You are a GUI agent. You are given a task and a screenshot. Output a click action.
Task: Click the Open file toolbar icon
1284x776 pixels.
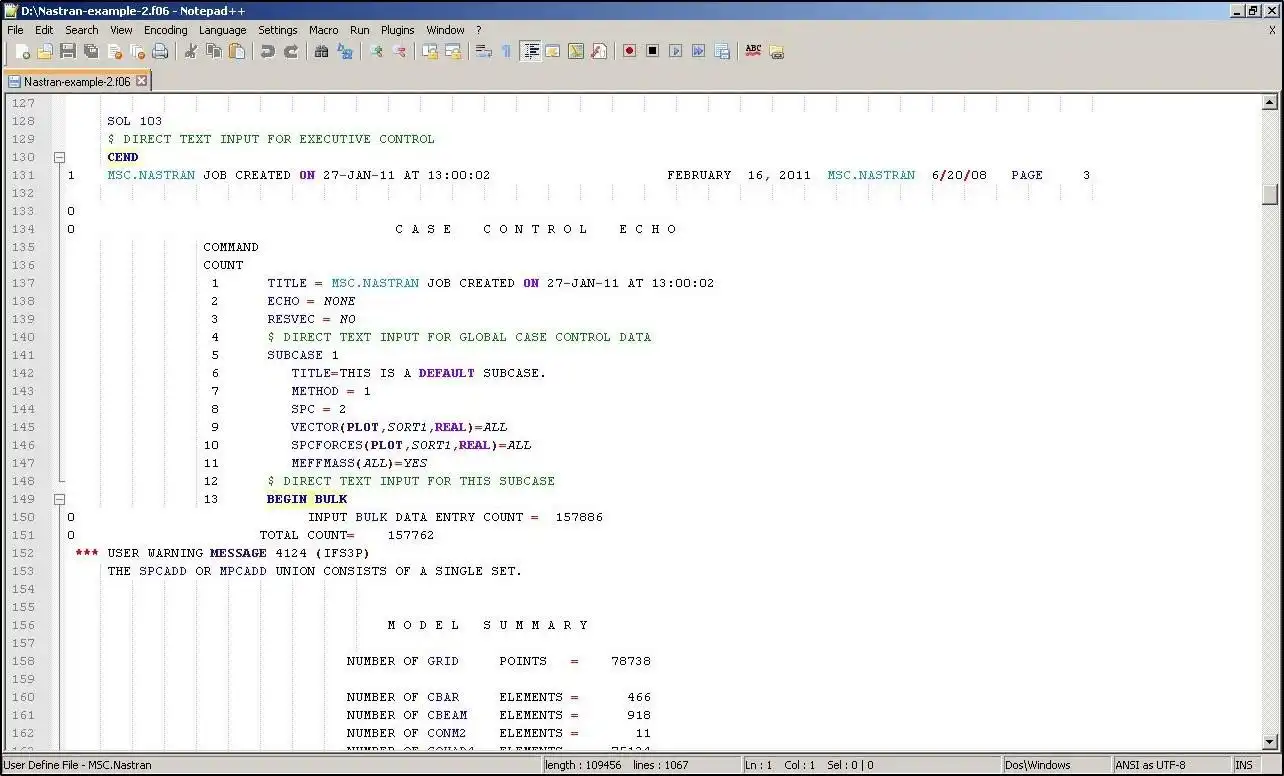[45, 51]
